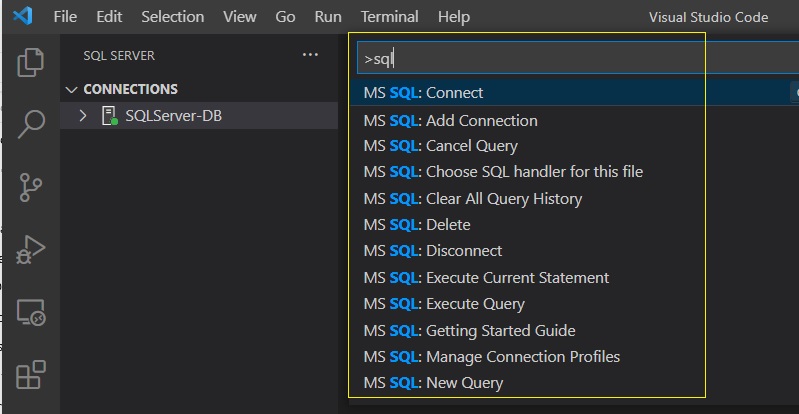Open the Remote Explorer view
The width and height of the screenshot is (799, 414).
pyautogui.click(x=31, y=312)
